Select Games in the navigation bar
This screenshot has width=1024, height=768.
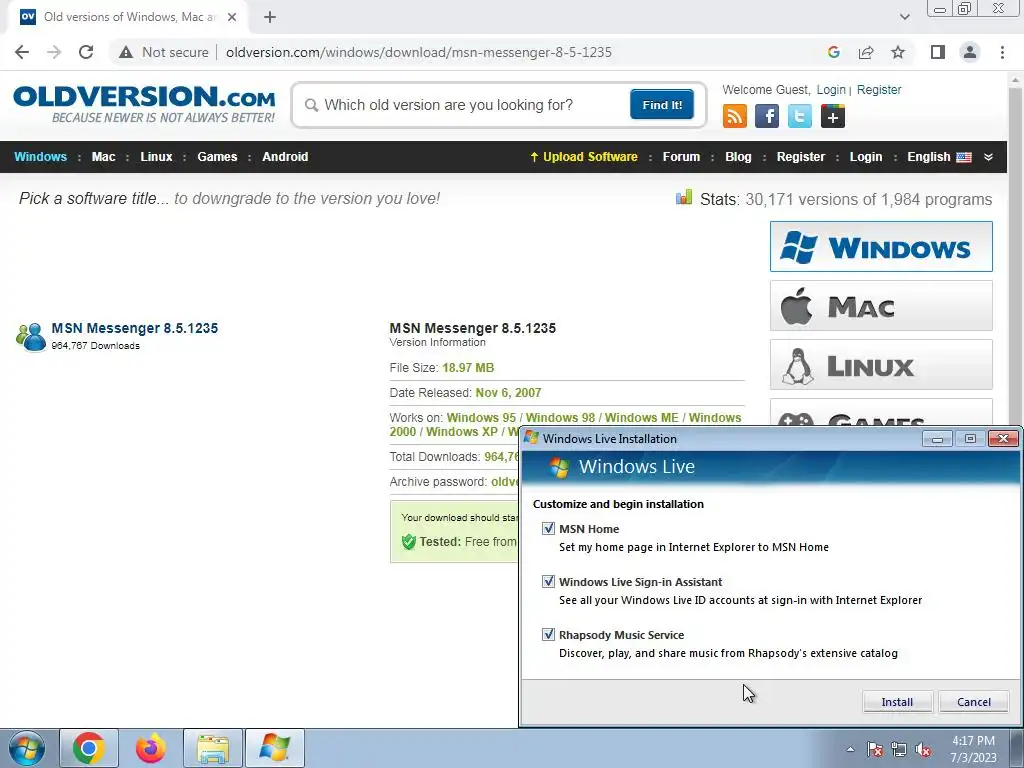click(x=217, y=157)
